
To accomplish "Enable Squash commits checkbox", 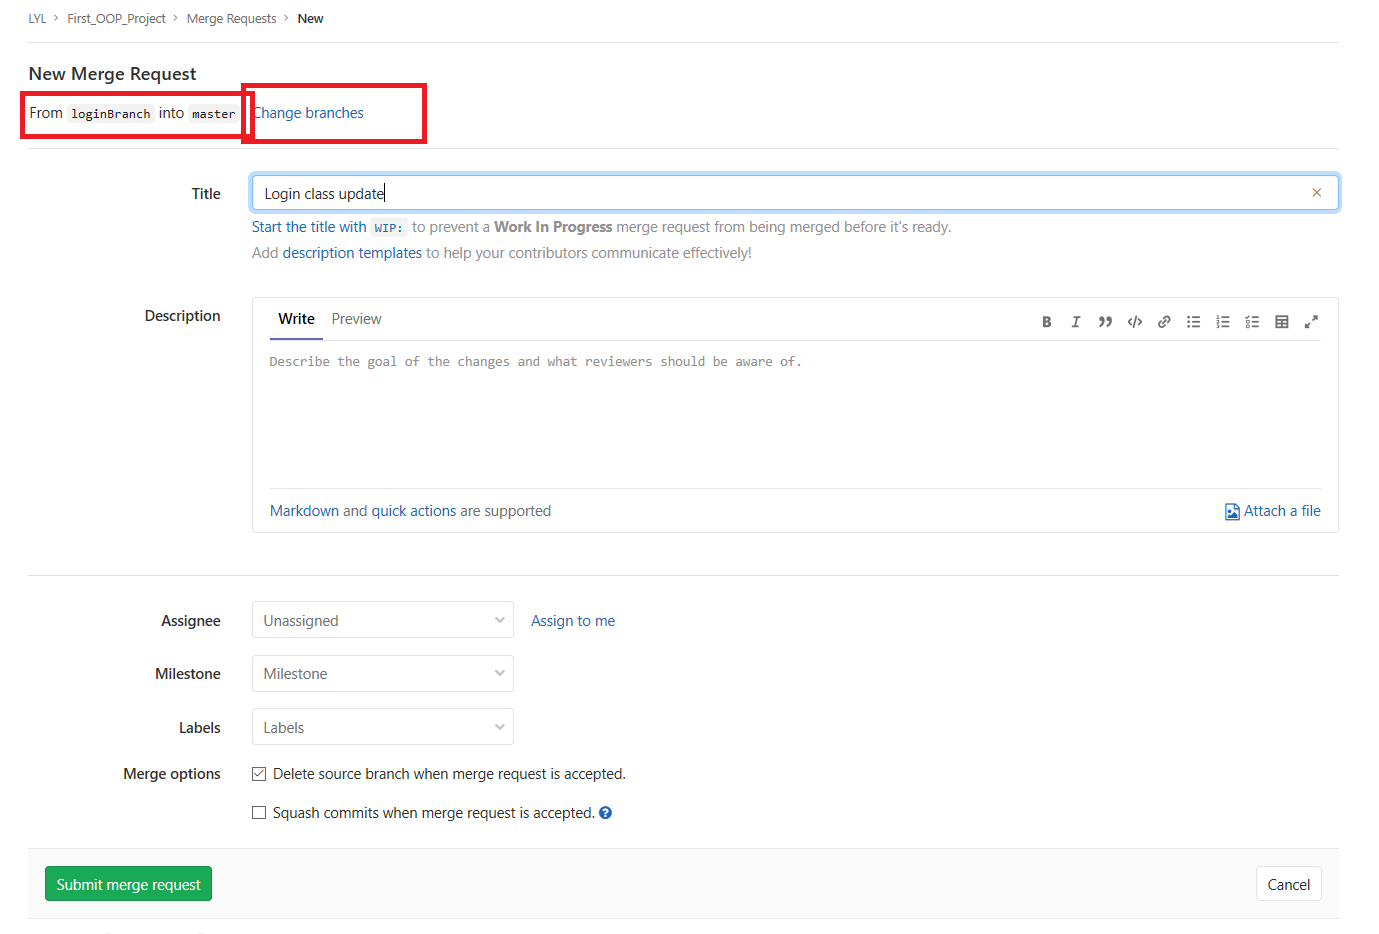I will [x=259, y=813].
